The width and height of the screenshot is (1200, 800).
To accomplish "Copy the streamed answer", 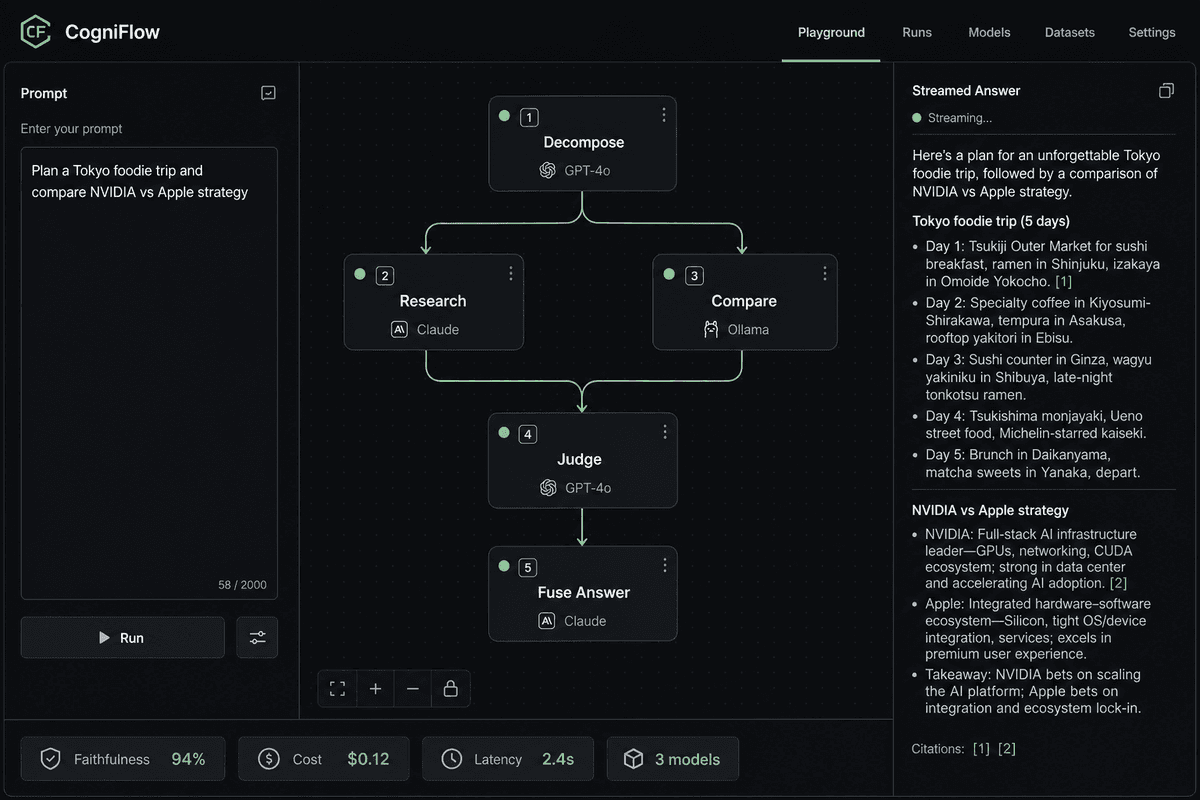I will (1166, 91).
